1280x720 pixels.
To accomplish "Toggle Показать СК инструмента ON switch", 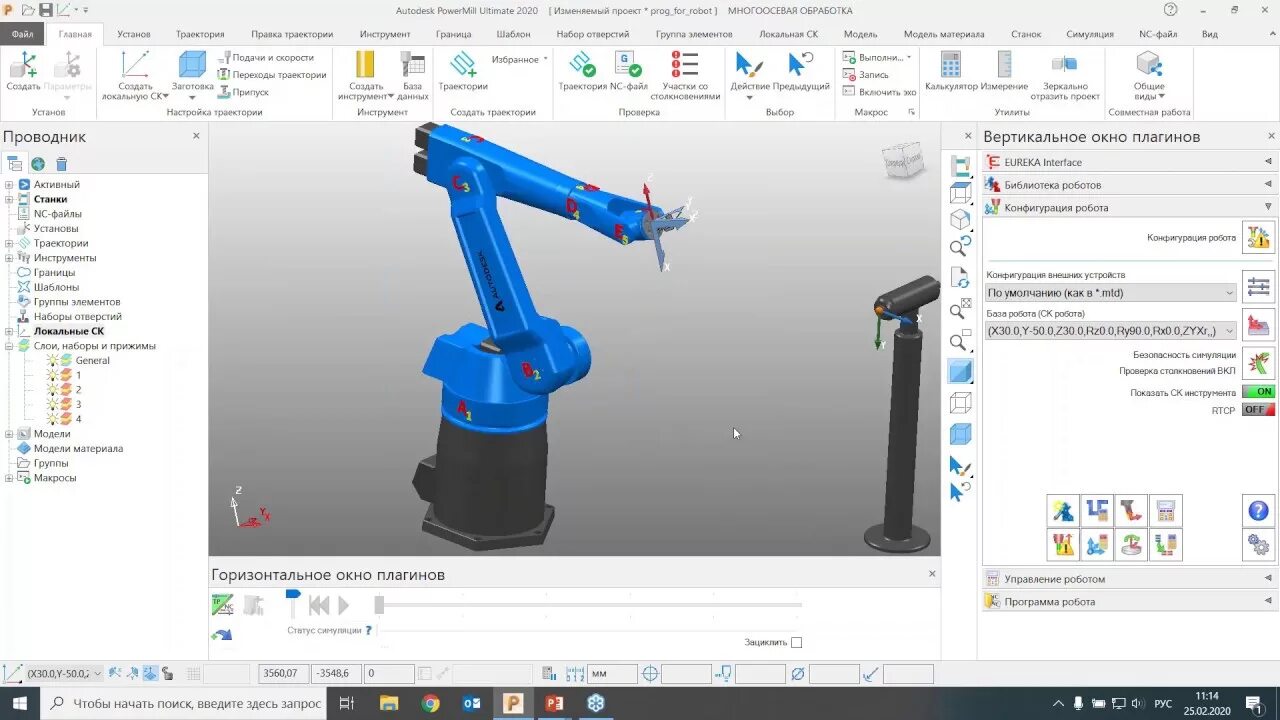I will click(x=1258, y=392).
